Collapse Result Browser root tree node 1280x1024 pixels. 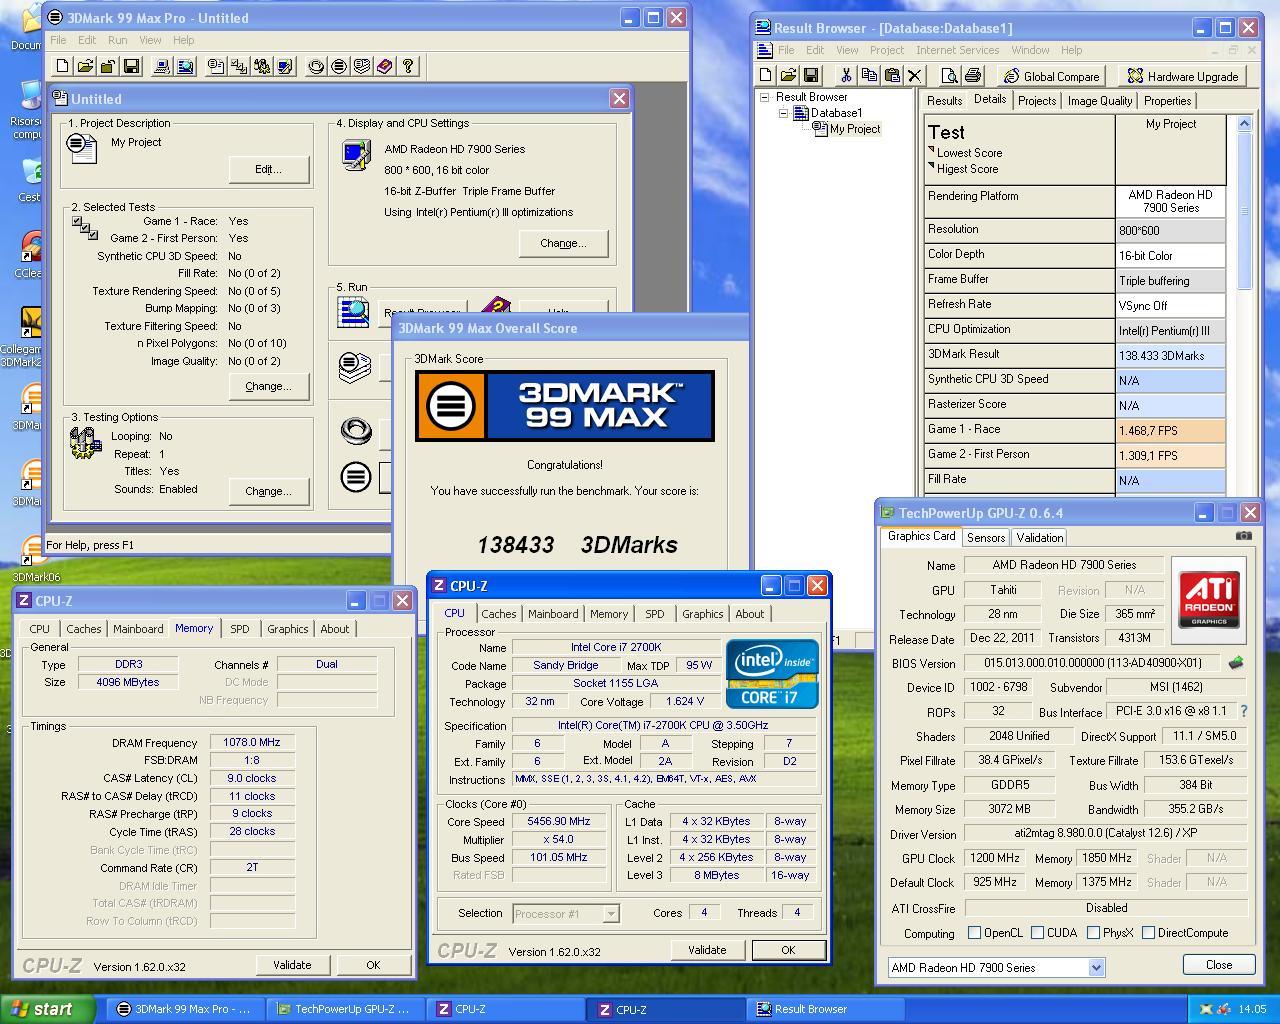coord(765,97)
